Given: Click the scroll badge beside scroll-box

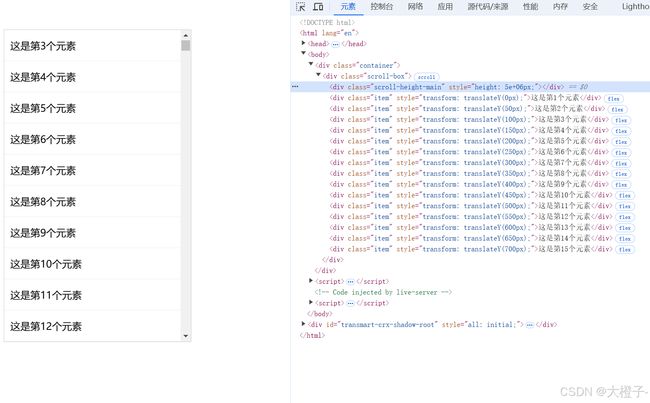Looking at the screenshot, I should pos(427,77).
